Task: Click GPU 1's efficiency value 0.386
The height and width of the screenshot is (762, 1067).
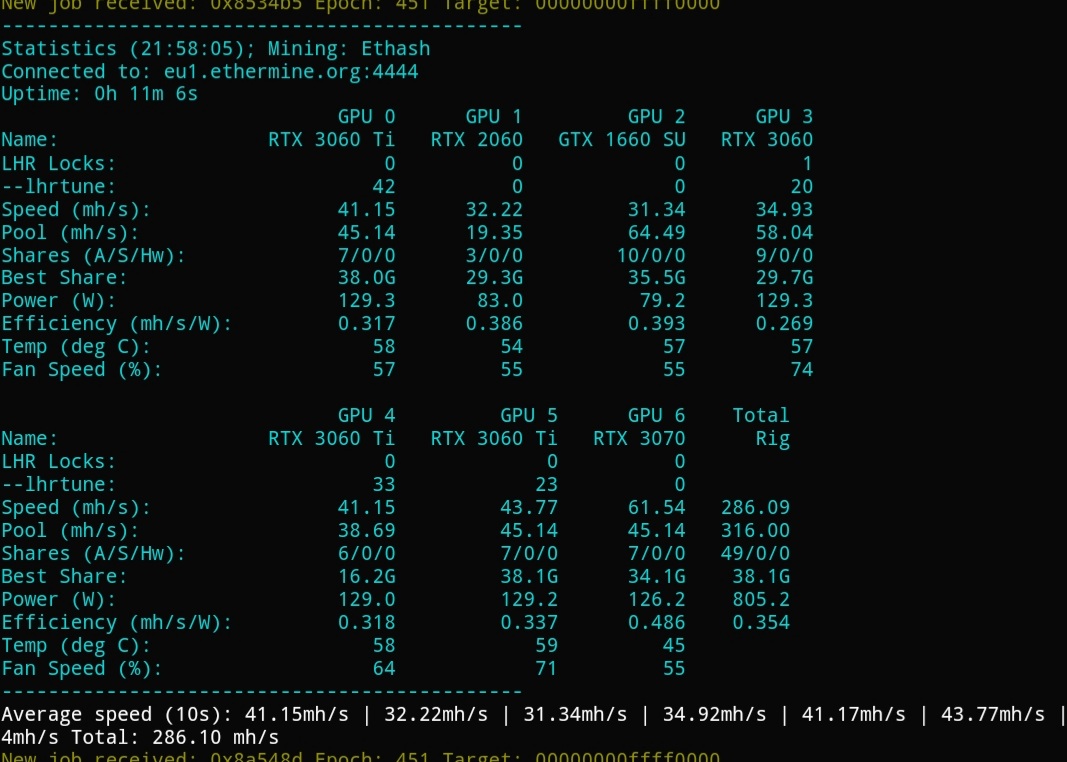Action: 494,324
